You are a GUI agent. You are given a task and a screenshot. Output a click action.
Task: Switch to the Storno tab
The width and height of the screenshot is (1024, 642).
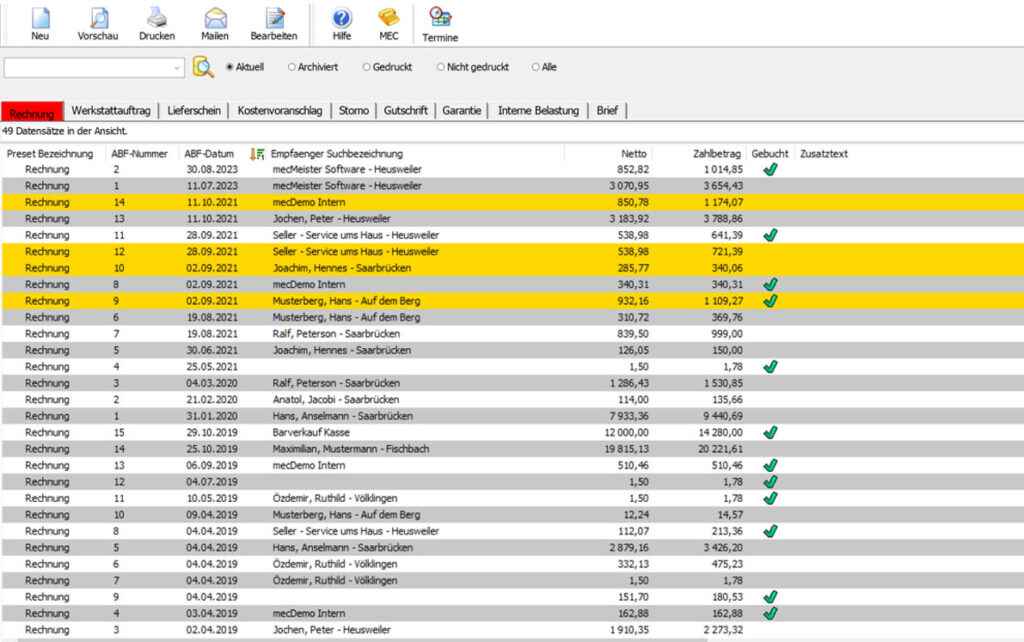(354, 111)
